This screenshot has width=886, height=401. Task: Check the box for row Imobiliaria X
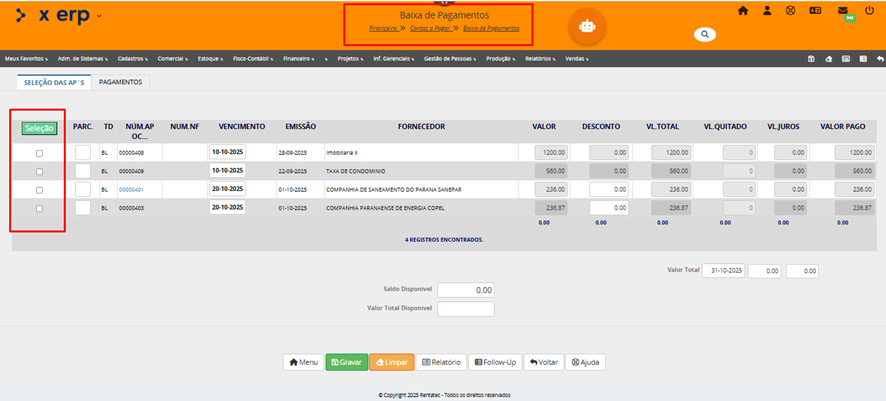[40, 153]
